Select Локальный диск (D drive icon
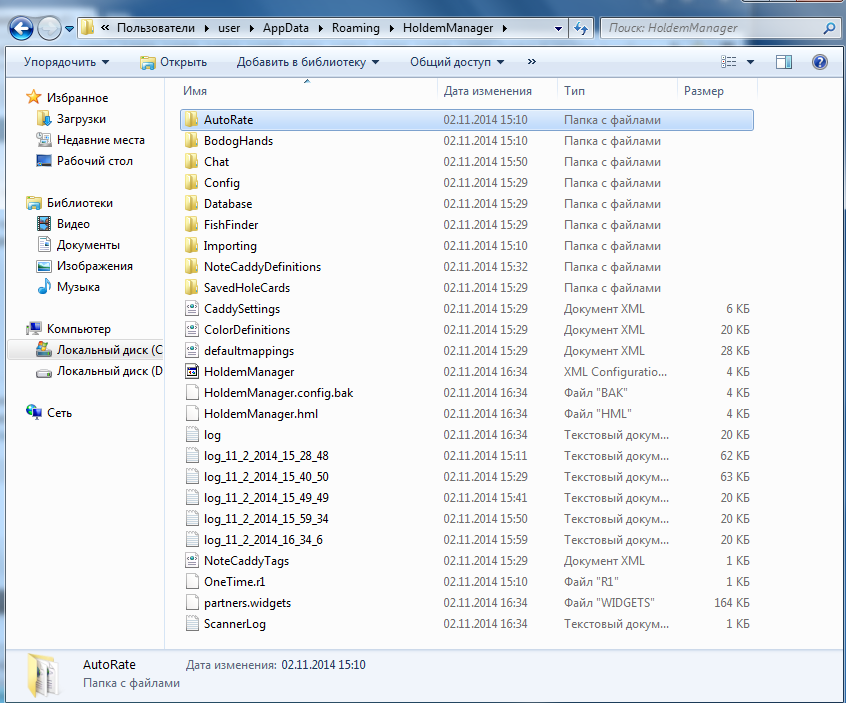 (44, 372)
